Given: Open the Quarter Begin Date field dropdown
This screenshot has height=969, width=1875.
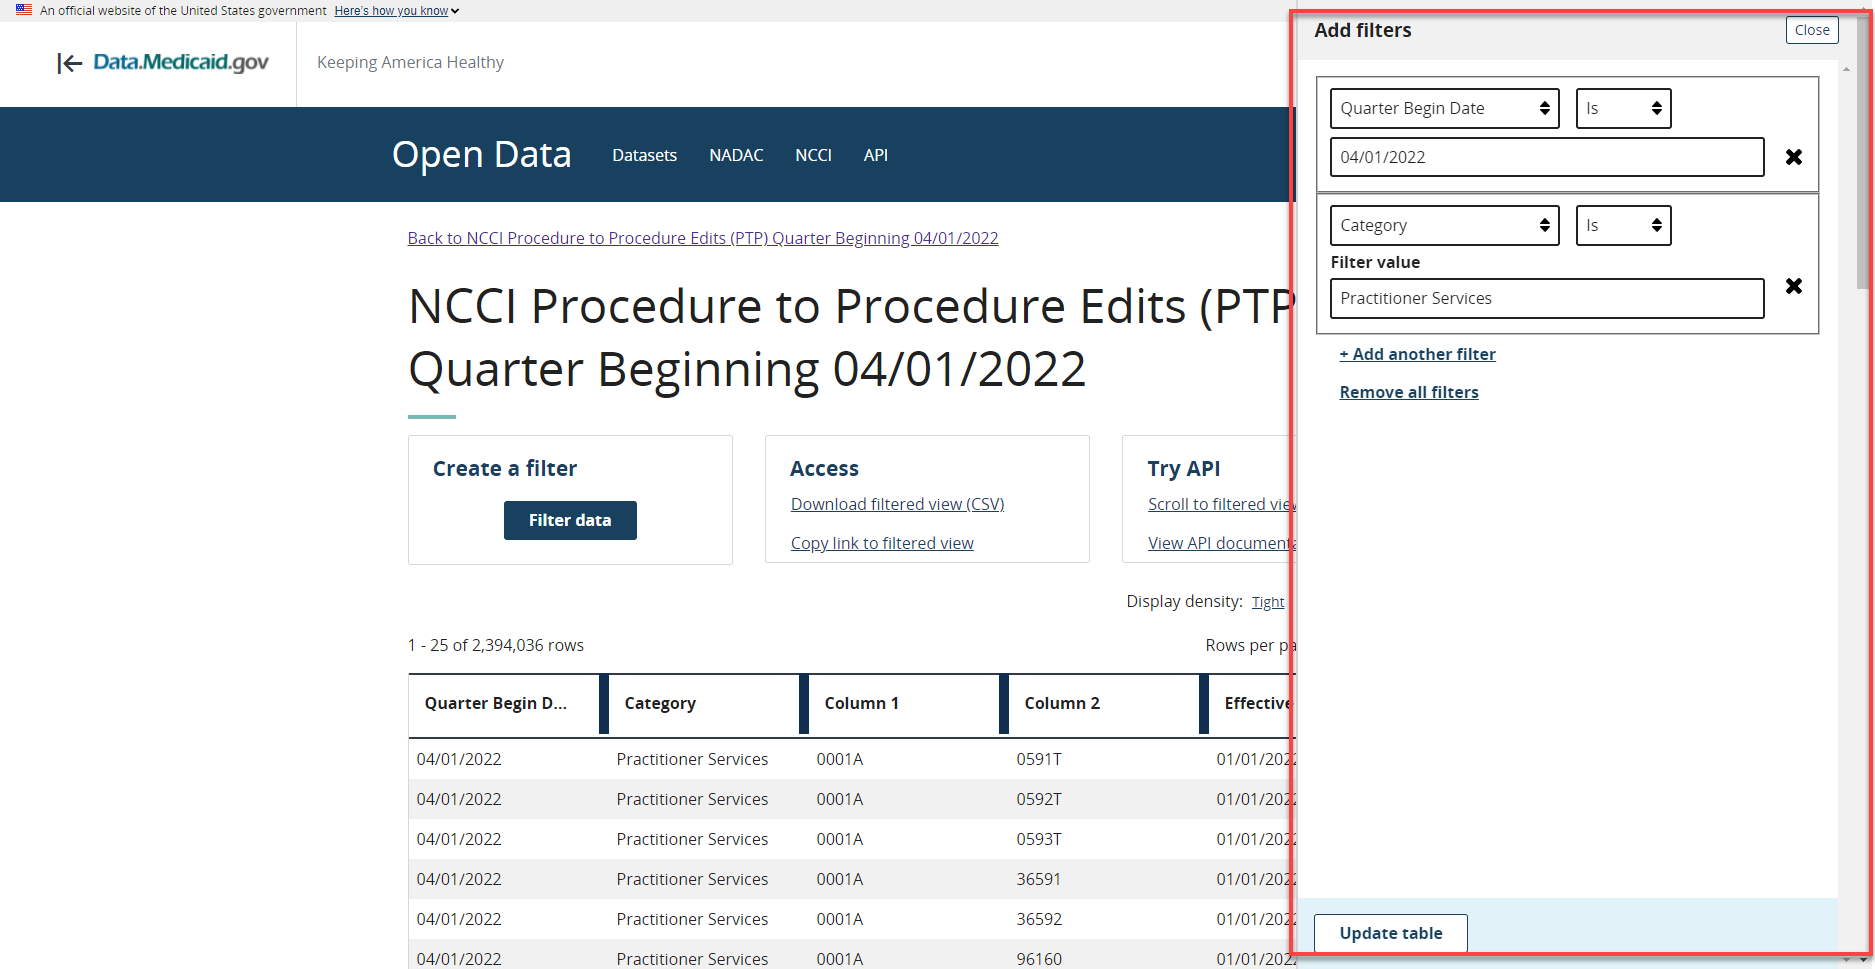Looking at the screenshot, I should click(x=1444, y=108).
